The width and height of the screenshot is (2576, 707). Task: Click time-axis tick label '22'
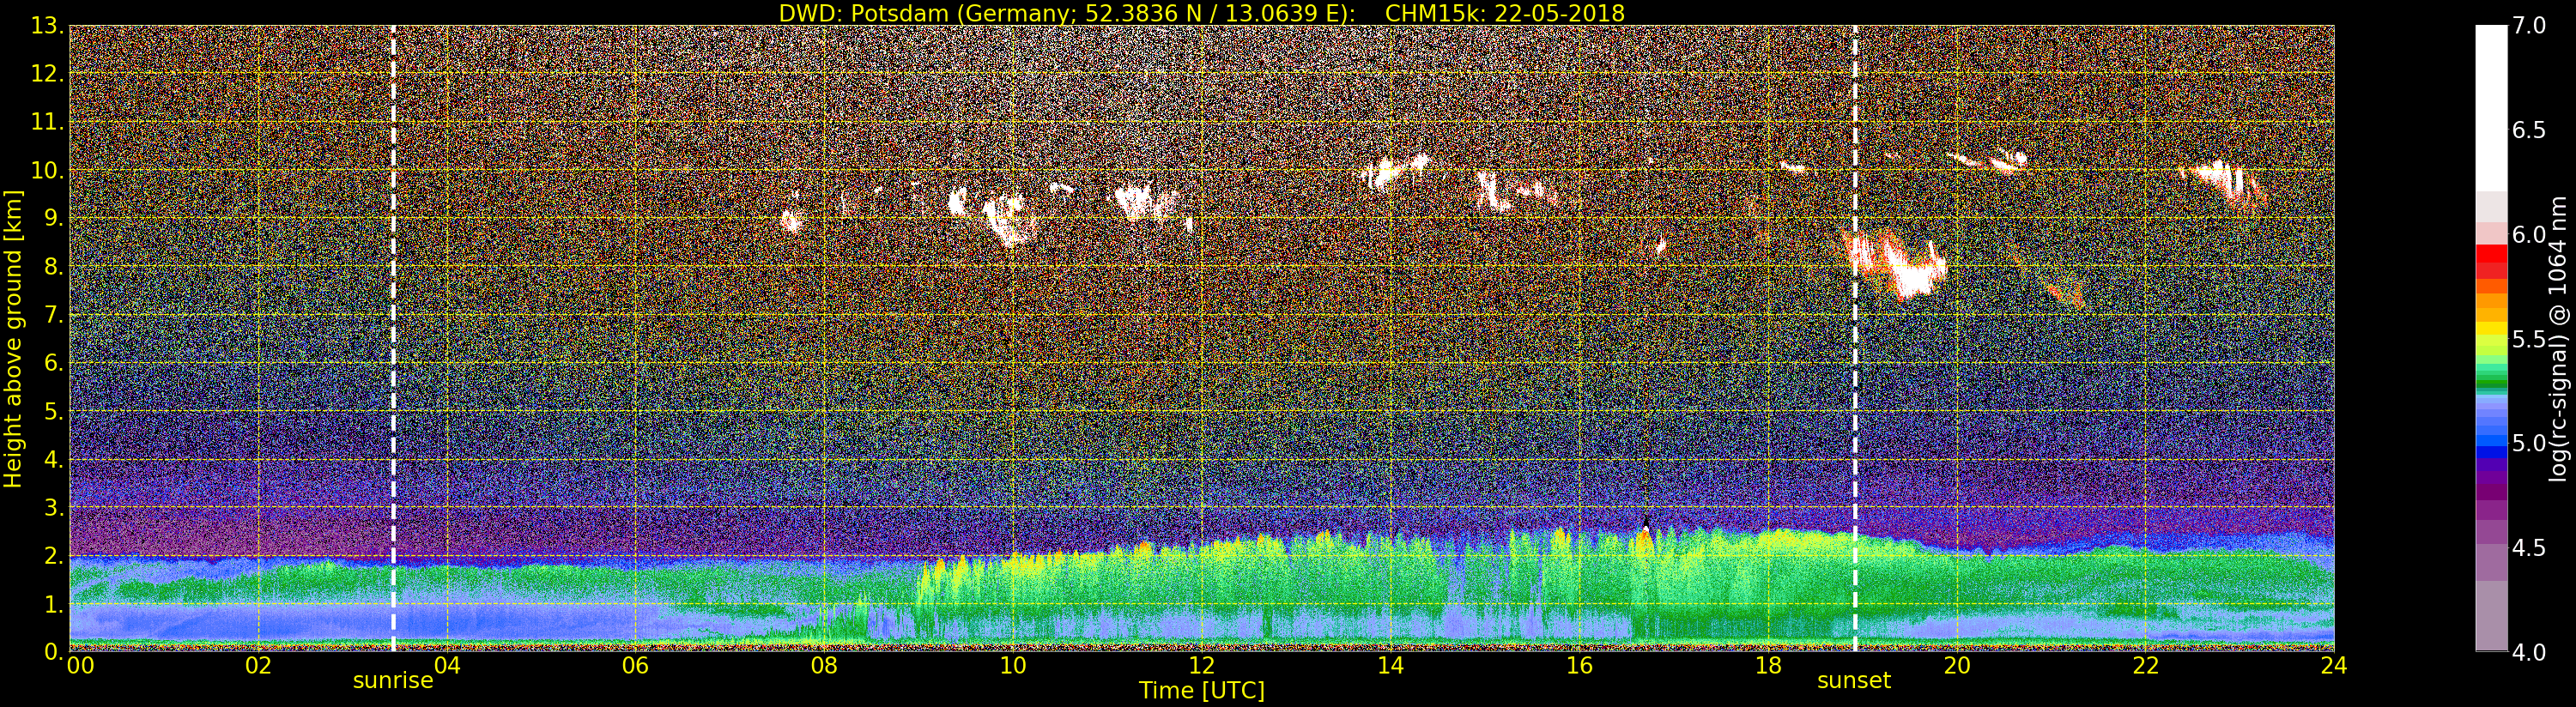(x=2145, y=665)
